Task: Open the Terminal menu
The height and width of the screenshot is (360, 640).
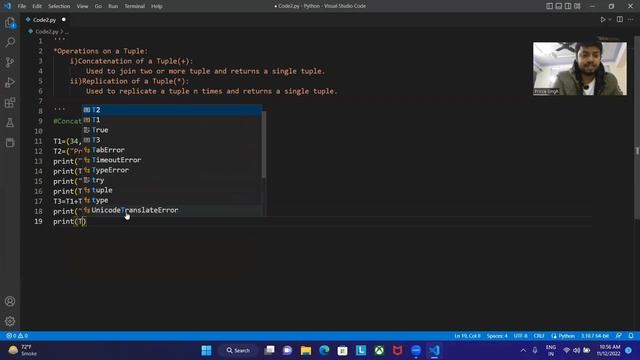Action: 134,6
